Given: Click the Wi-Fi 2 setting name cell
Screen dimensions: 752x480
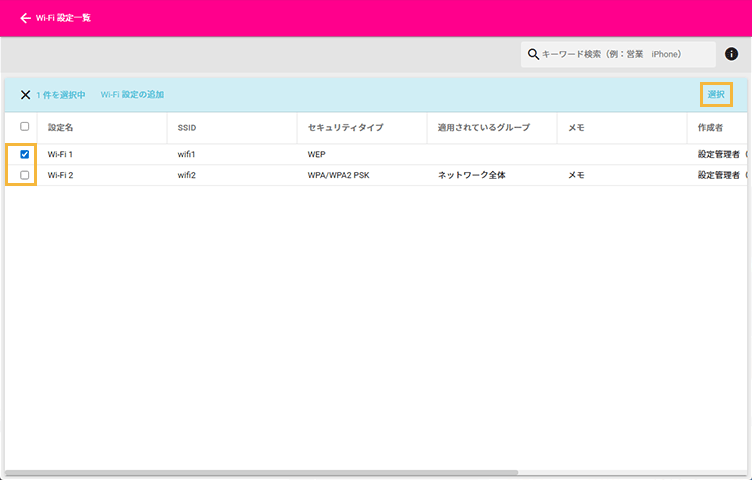Looking at the screenshot, I should tap(60, 176).
